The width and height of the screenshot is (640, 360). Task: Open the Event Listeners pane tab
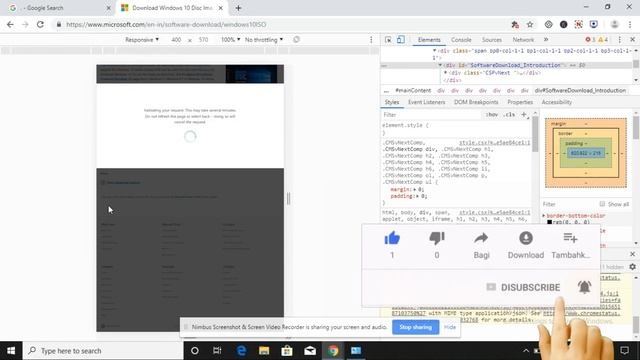point(427,102)
